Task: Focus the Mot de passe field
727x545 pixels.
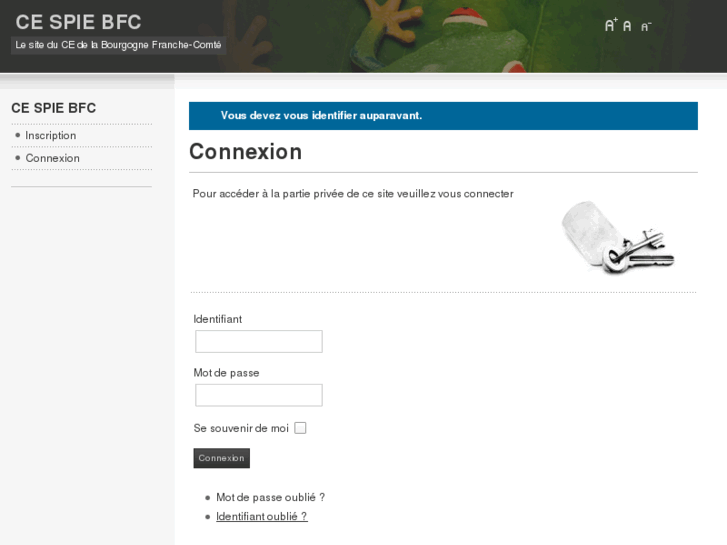Action: 259,395
